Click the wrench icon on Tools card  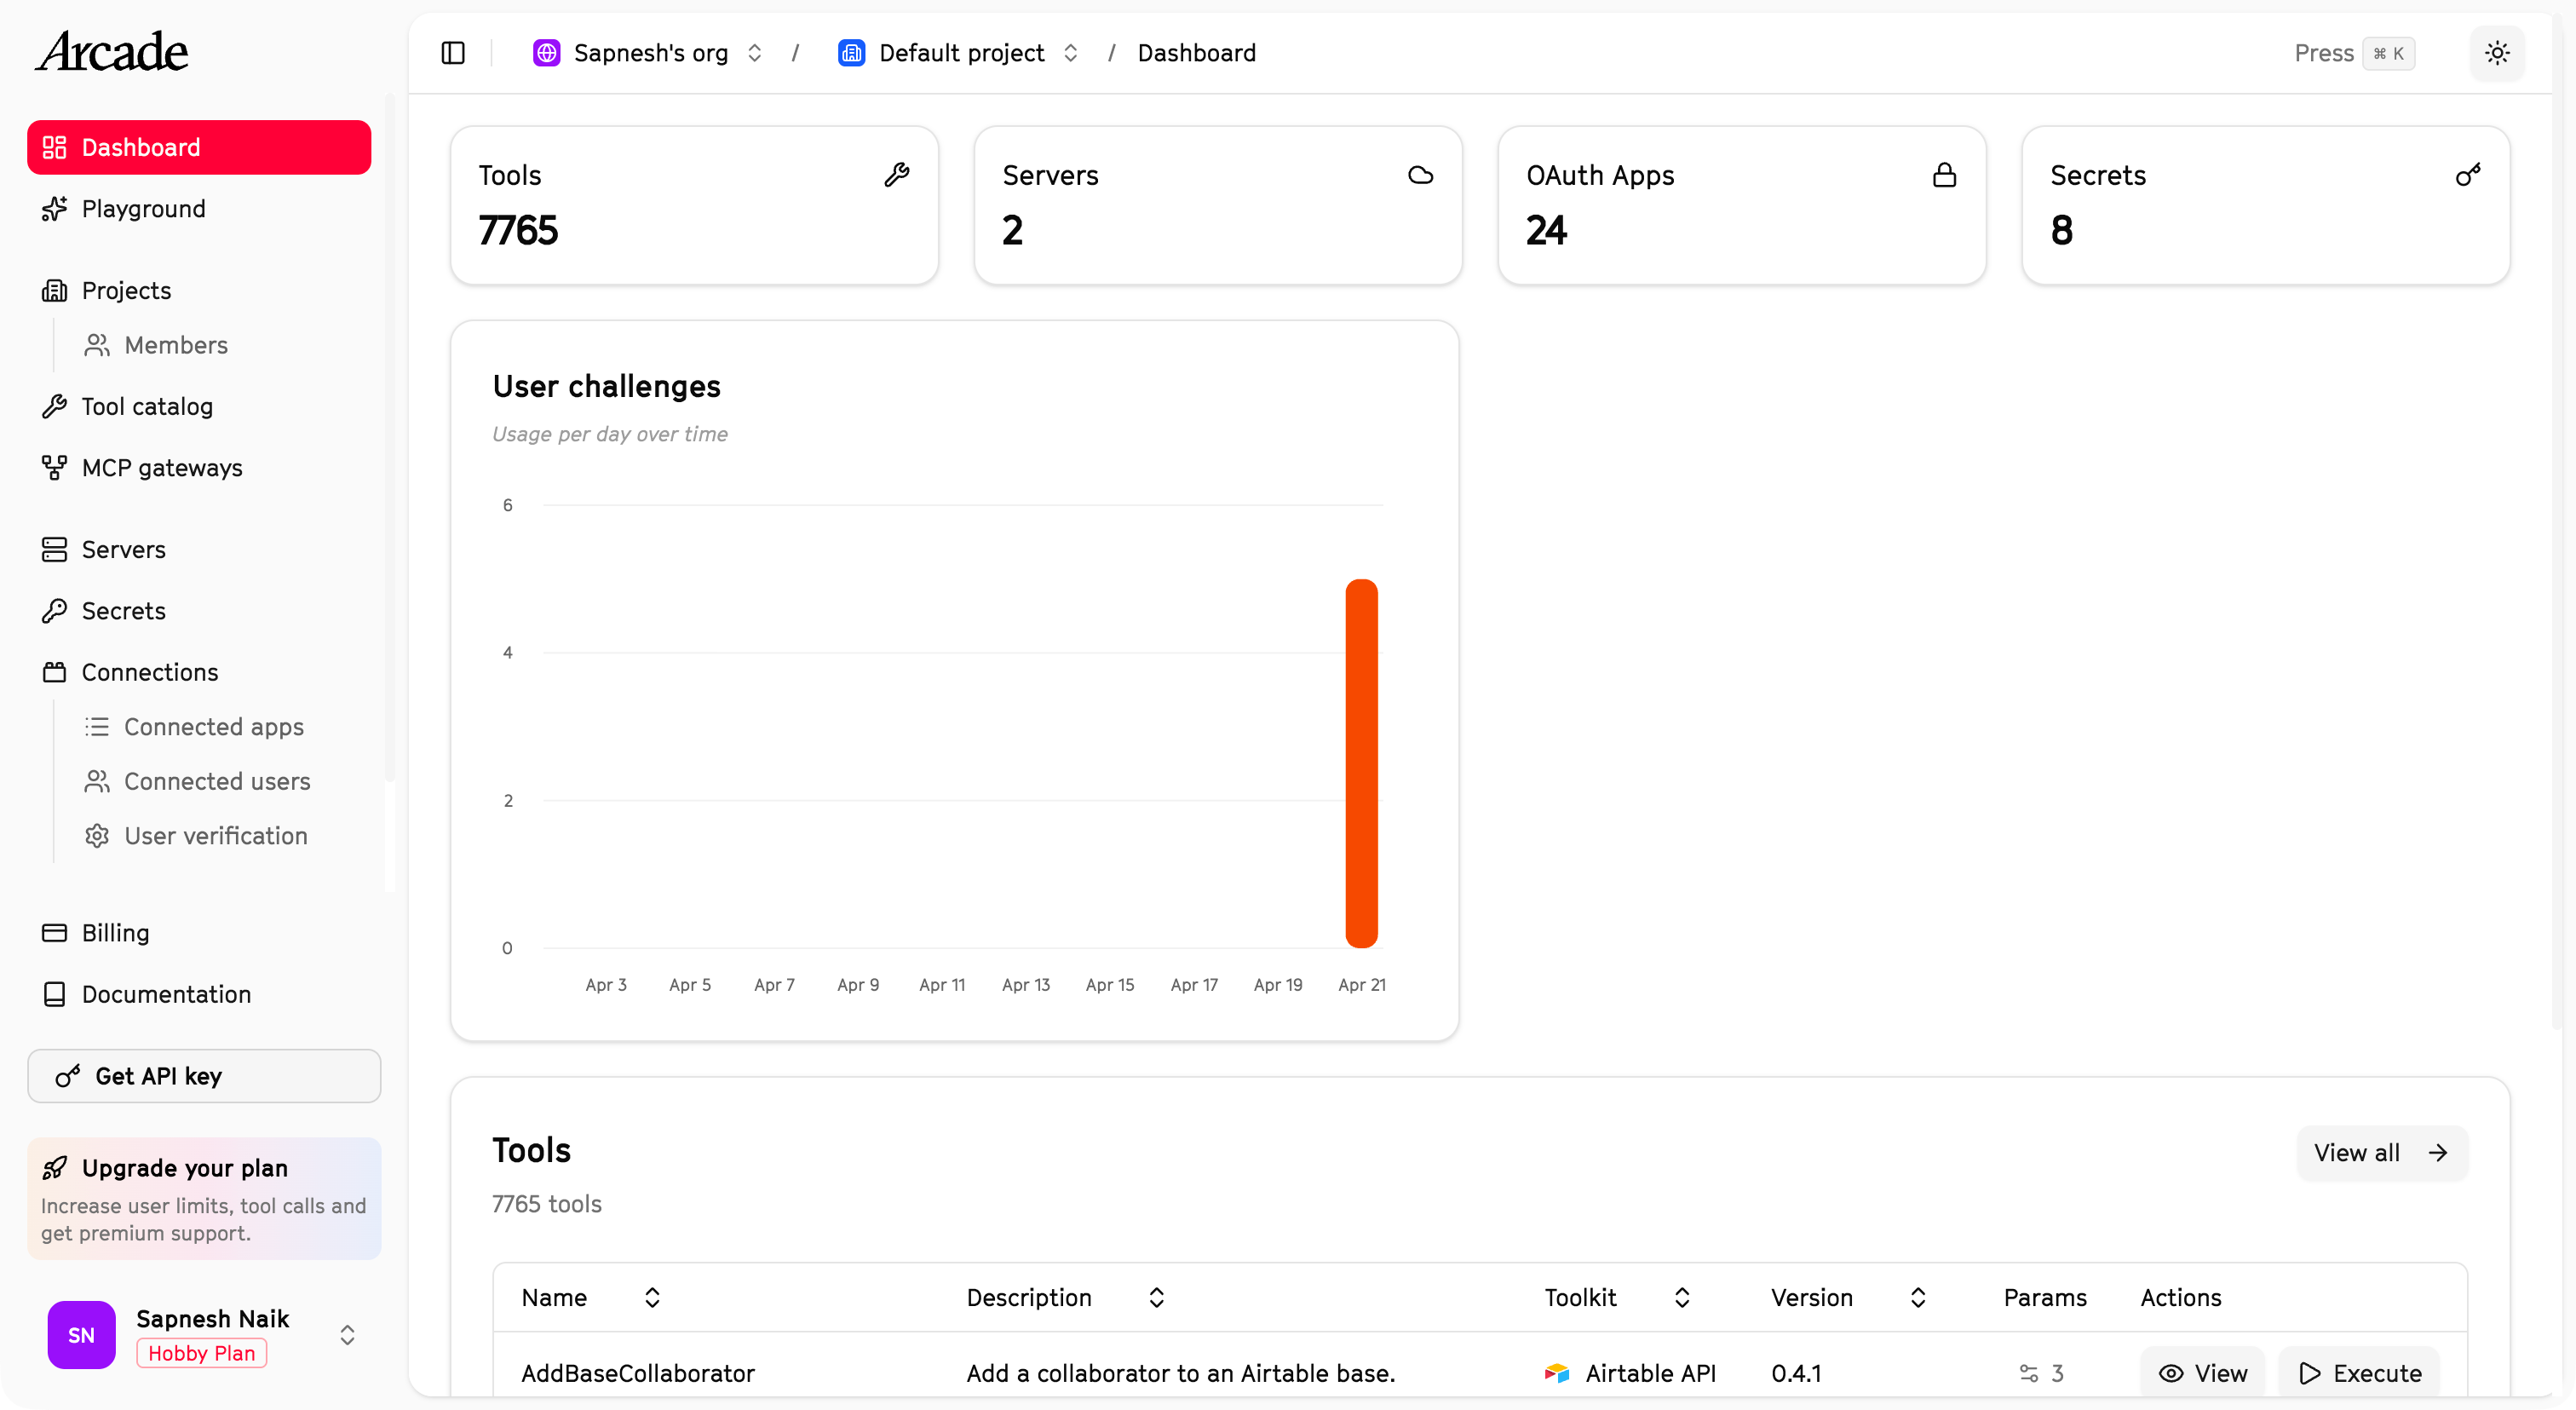pyautogui.click(x=896, y=175)
